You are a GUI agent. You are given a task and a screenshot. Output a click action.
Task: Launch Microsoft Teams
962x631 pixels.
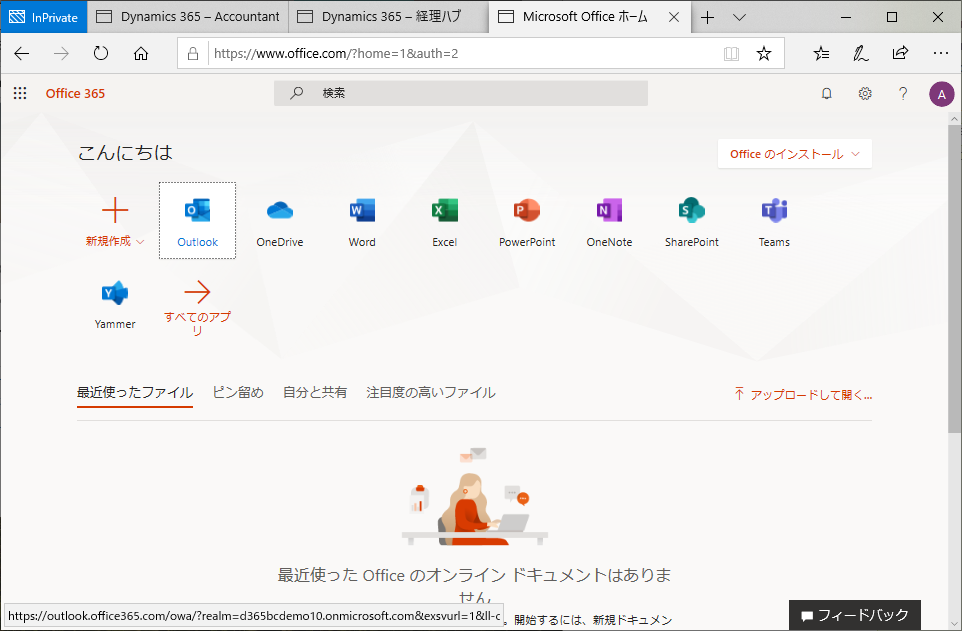coord(774,220)
